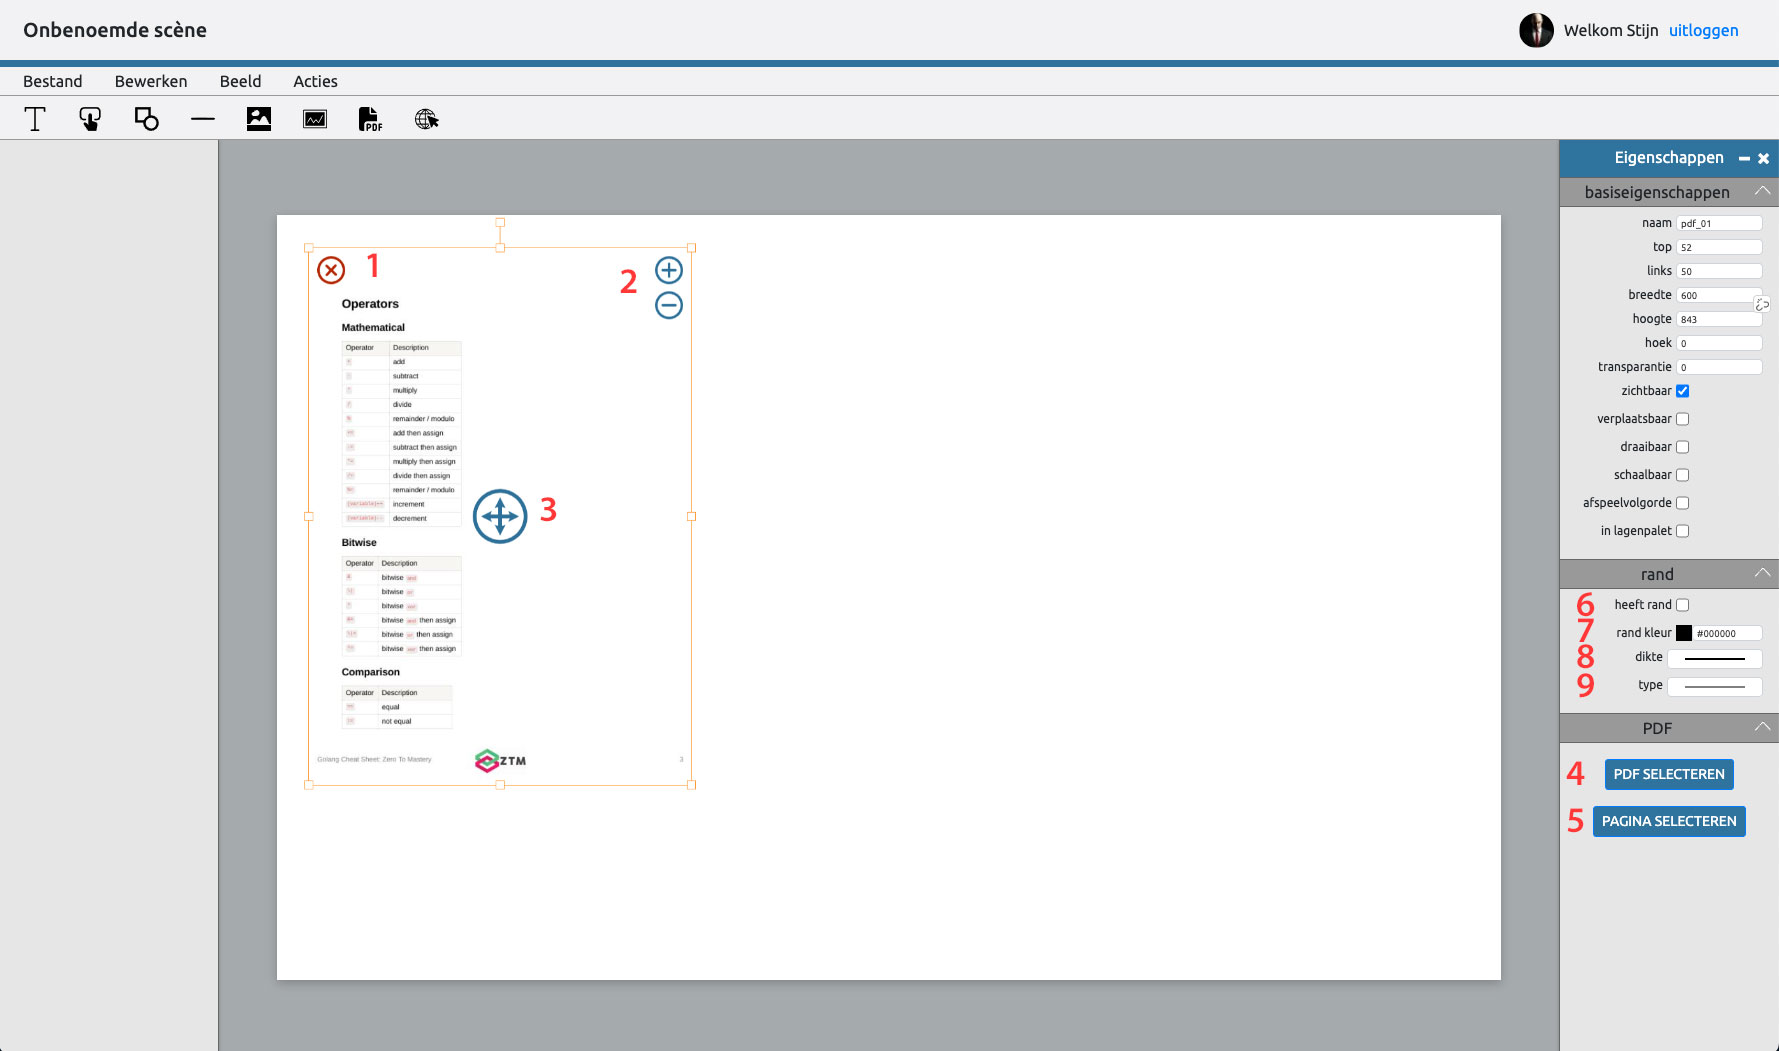Open the Bewerken menu
The width and height of the screenshot is (1779, 1051).
pos(151,82)
